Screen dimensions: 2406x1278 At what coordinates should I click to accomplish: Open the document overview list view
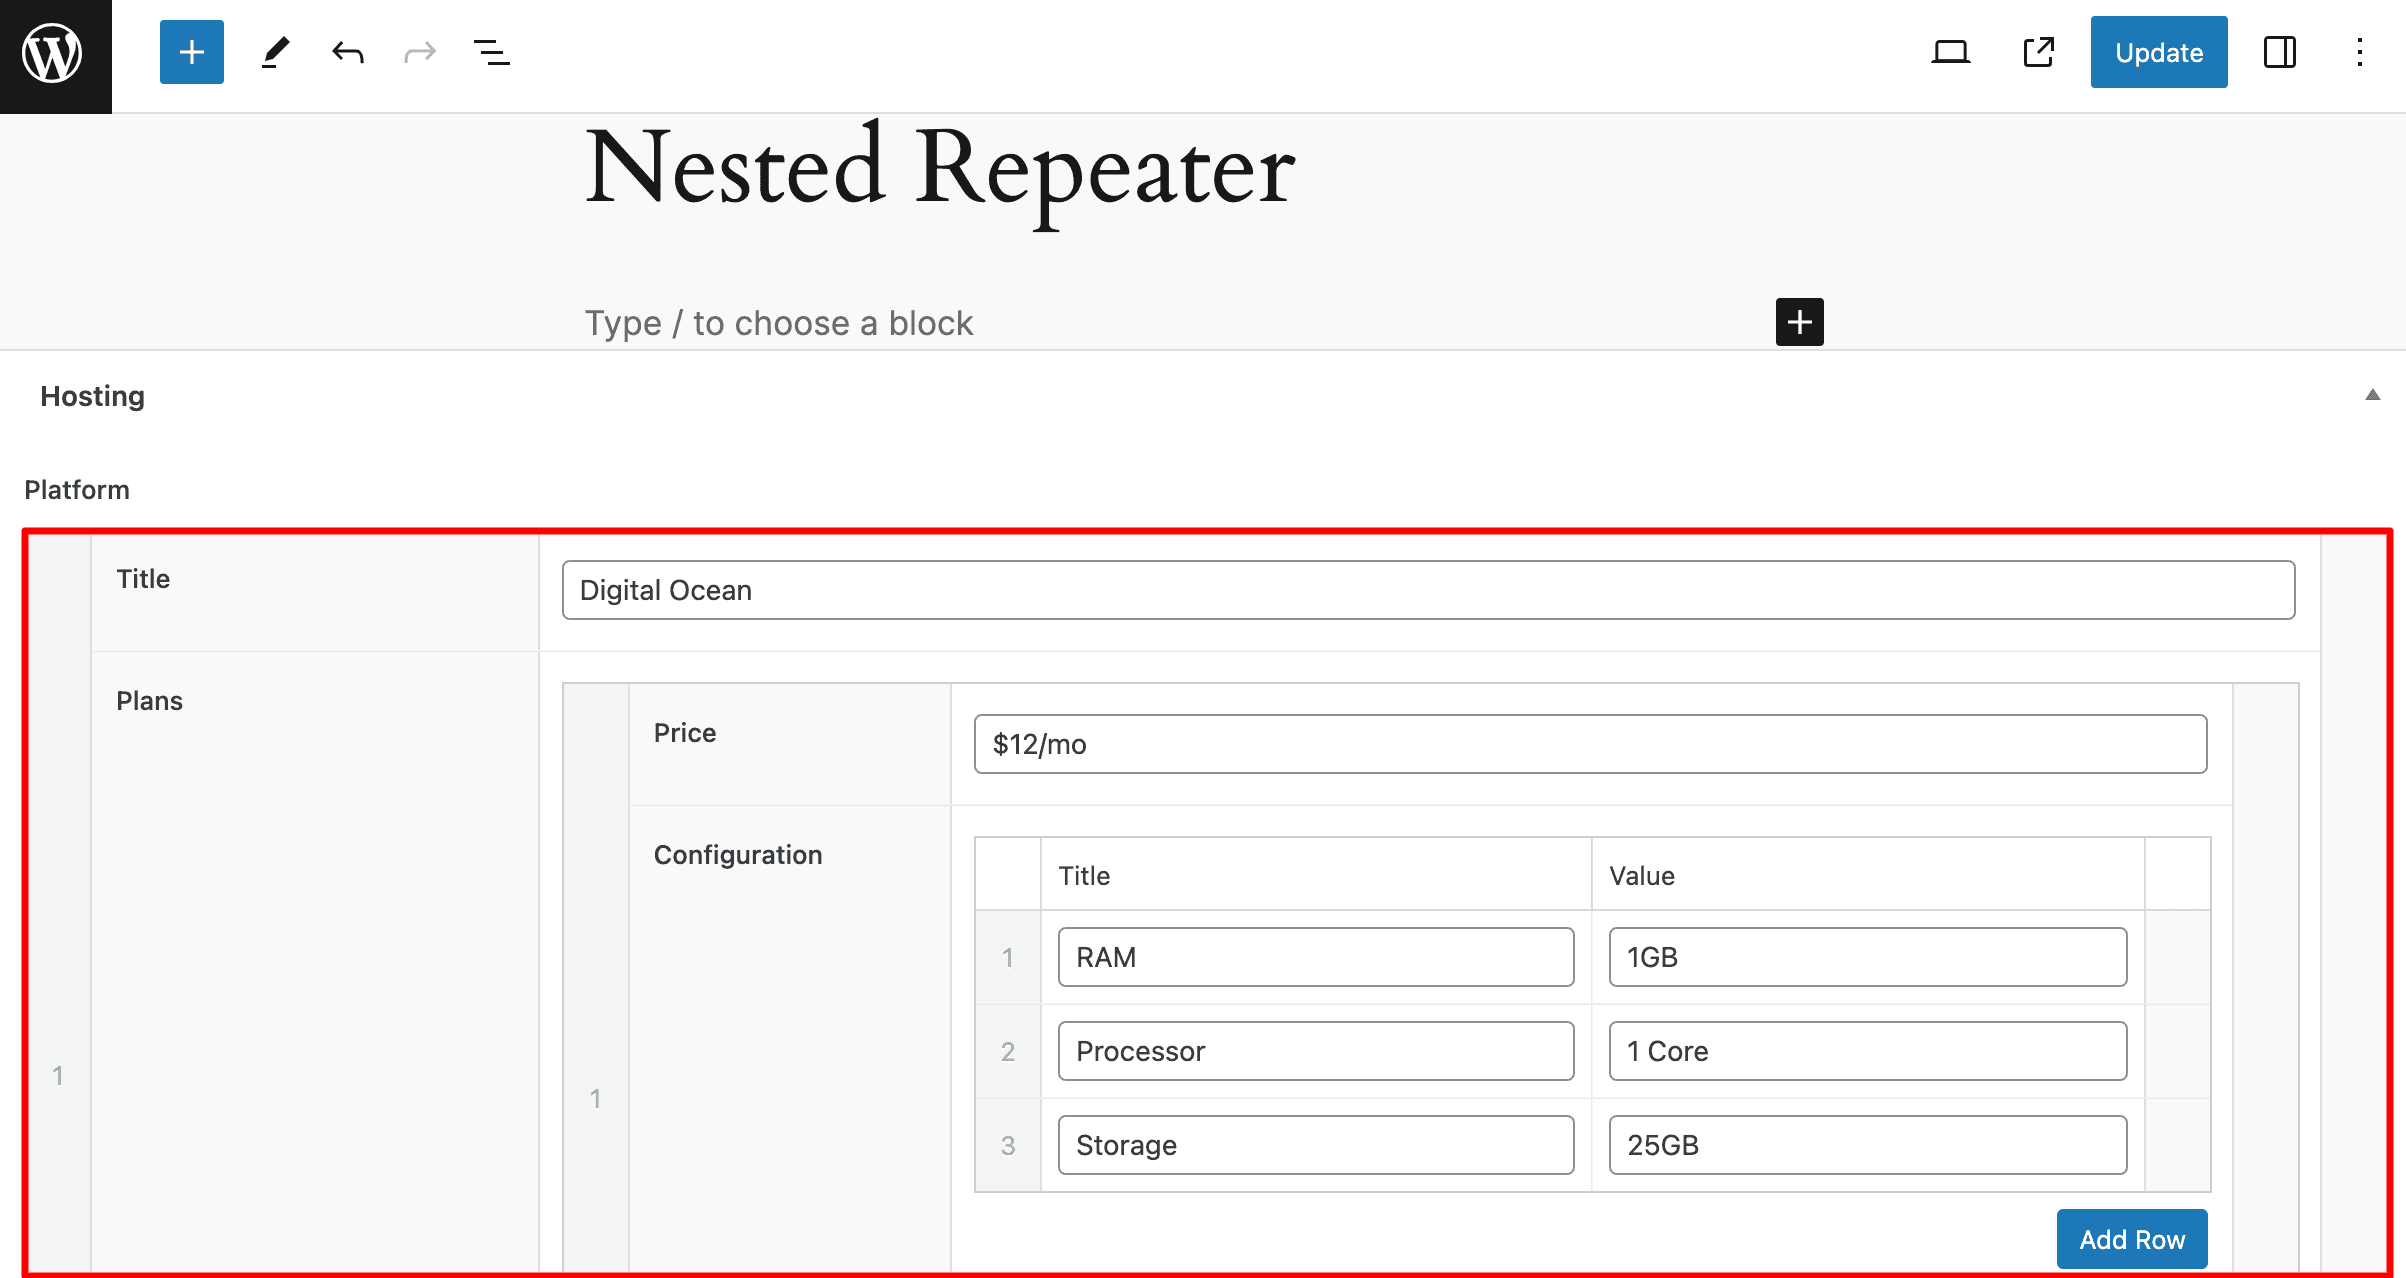pos(491,52)
